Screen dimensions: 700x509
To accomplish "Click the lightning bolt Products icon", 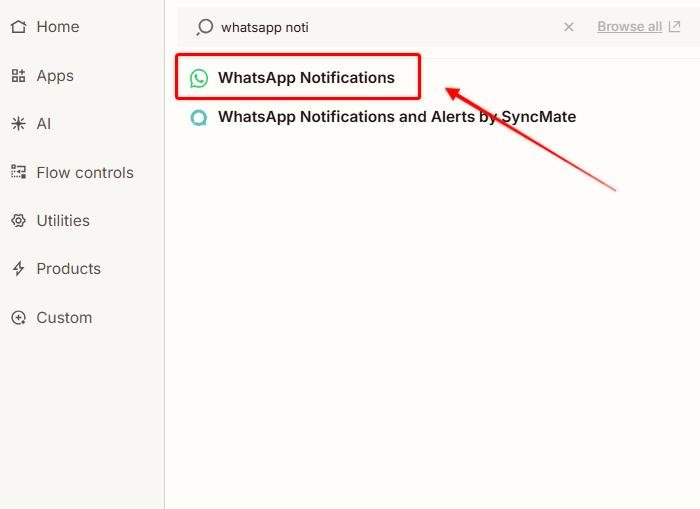I will click(18, 269).
